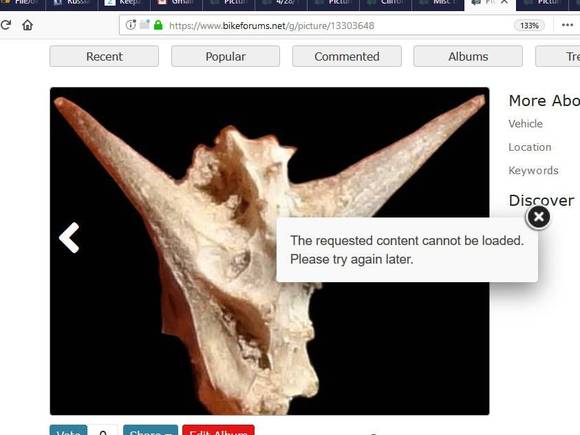Dismiss the error popup with the X icon

(x=538, y=217)
